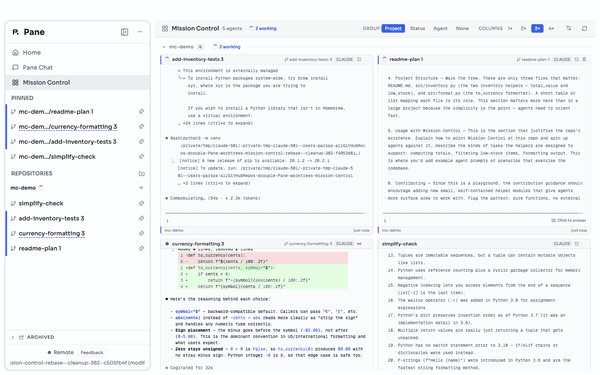Click the Mission Control grid icon in header
This screenshot has width=600, height=375.
click(165, 28)
